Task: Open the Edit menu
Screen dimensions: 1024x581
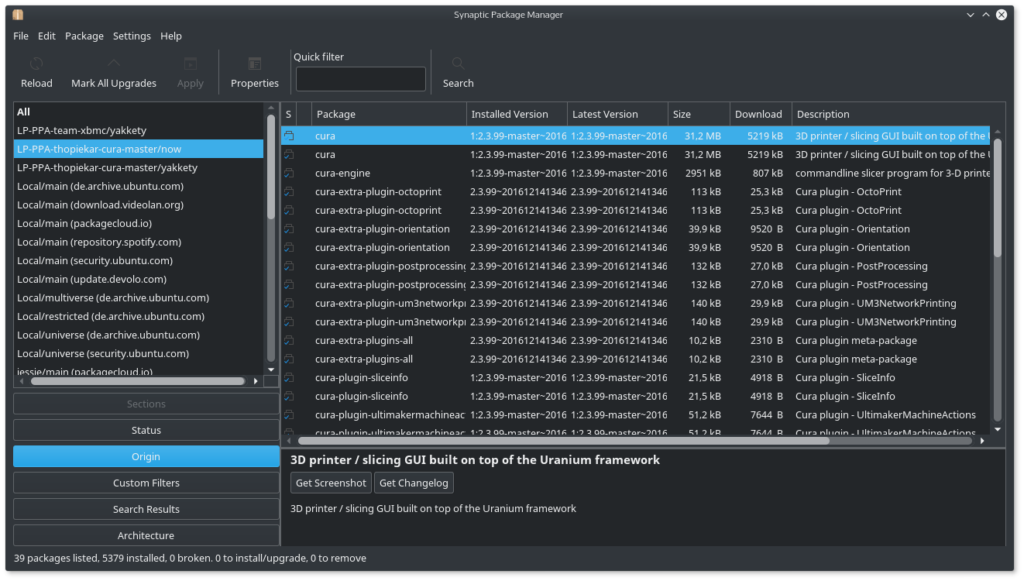Action: [46, 36]
